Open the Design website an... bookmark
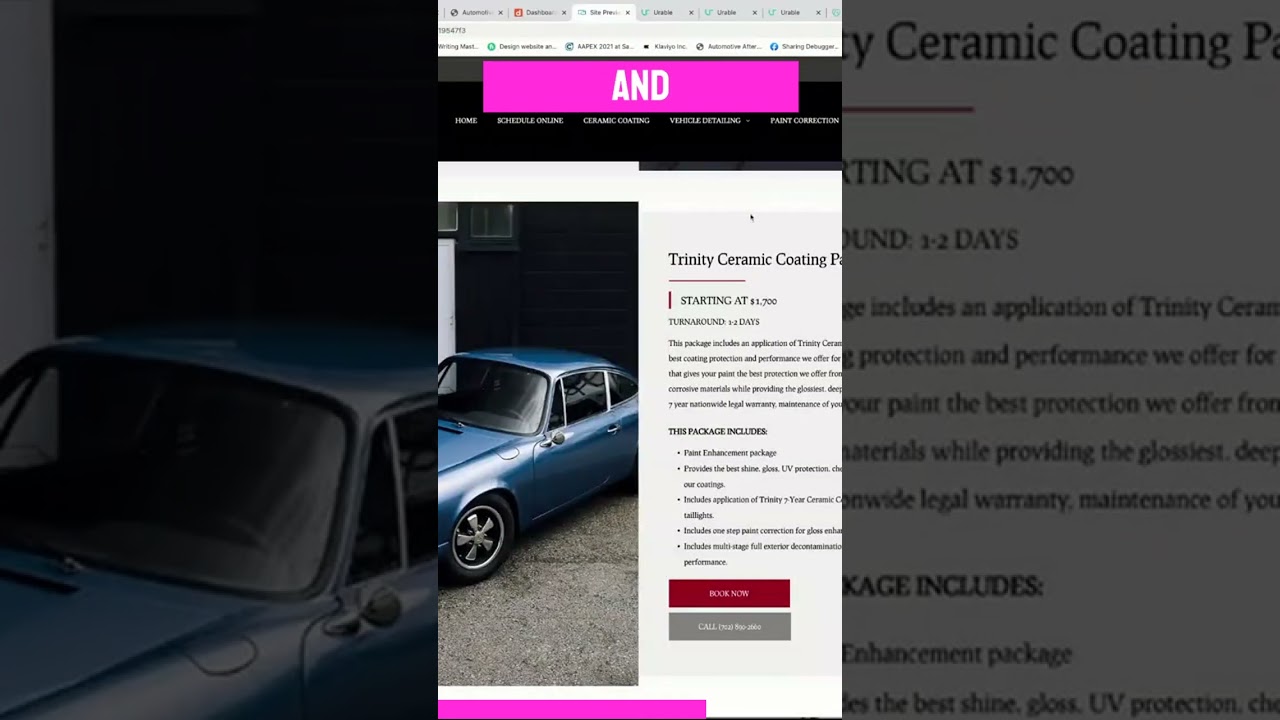 [521, 46]
